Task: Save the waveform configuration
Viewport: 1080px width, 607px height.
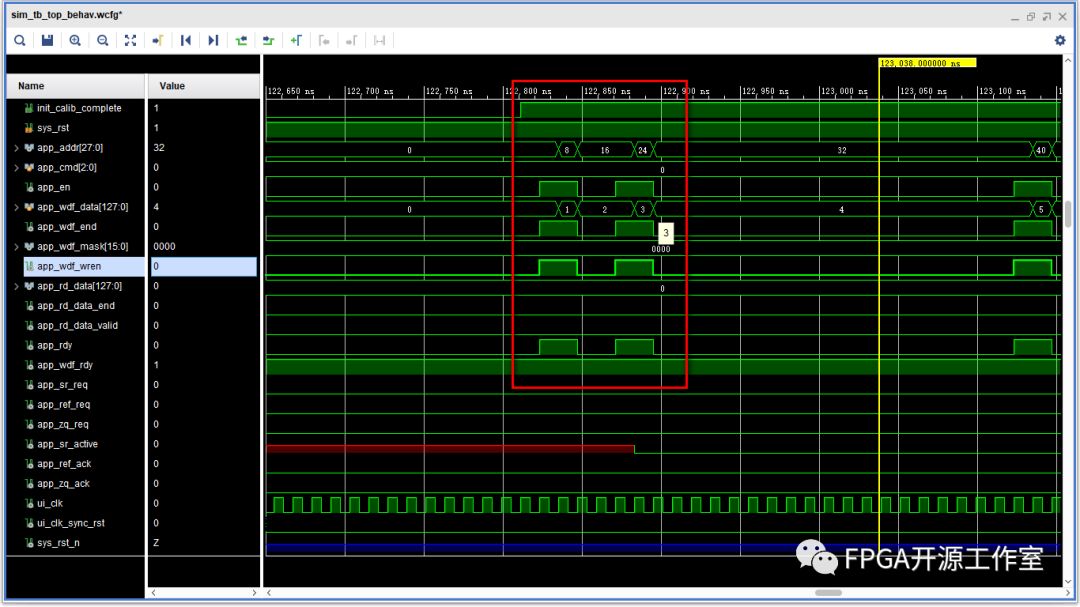Action: pos(47,40)
